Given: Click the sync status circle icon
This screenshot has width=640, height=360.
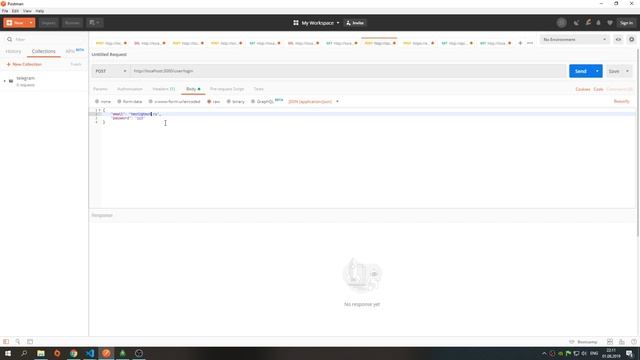Looking at the screenshot, I should coord(562,23).
